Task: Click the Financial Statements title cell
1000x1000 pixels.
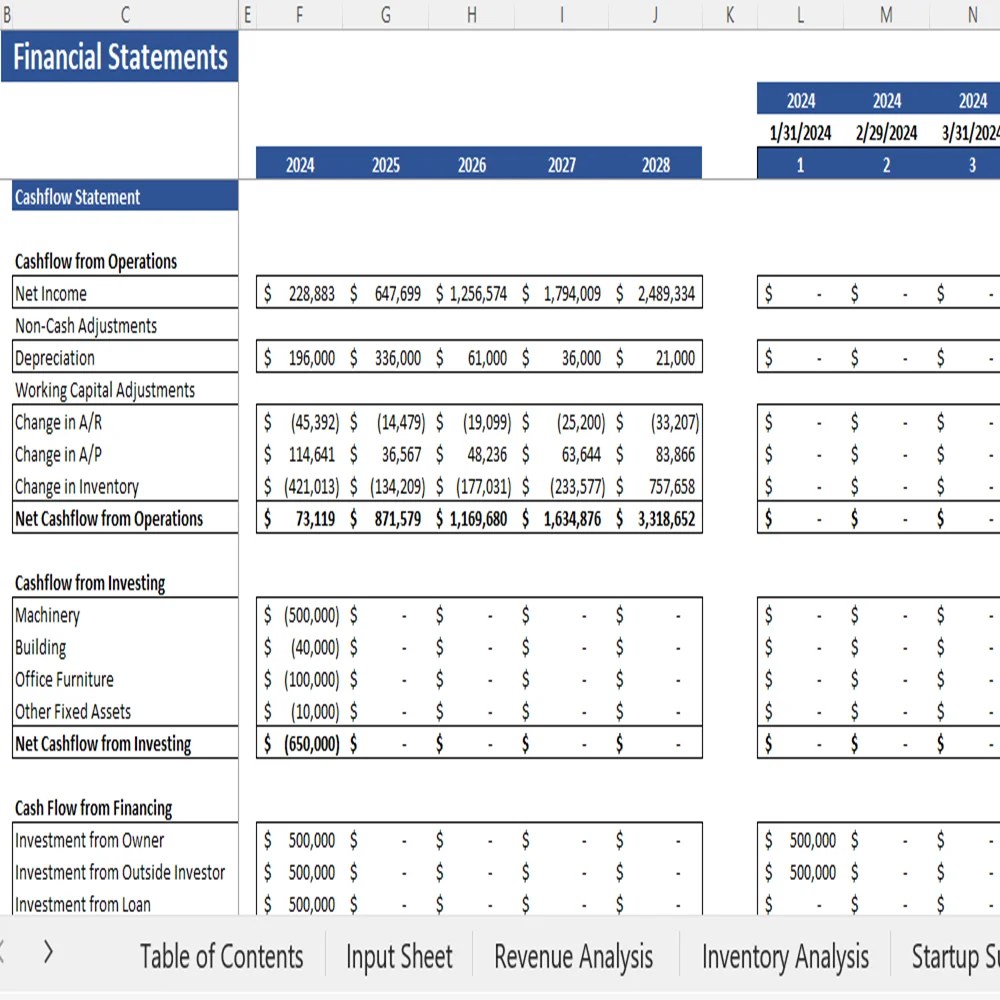Action: tap(120, 57)
